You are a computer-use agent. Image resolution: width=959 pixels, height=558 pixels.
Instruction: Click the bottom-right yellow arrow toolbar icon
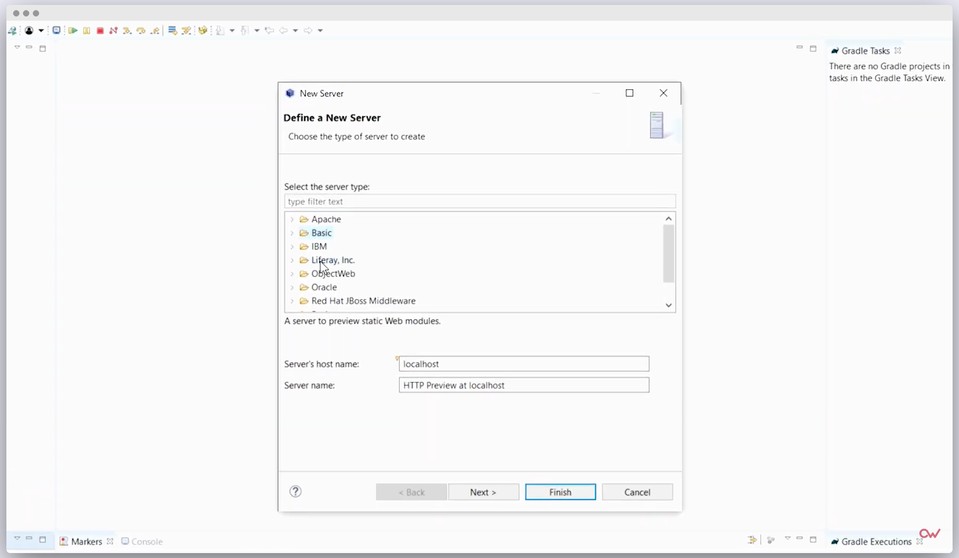(752, 540)
